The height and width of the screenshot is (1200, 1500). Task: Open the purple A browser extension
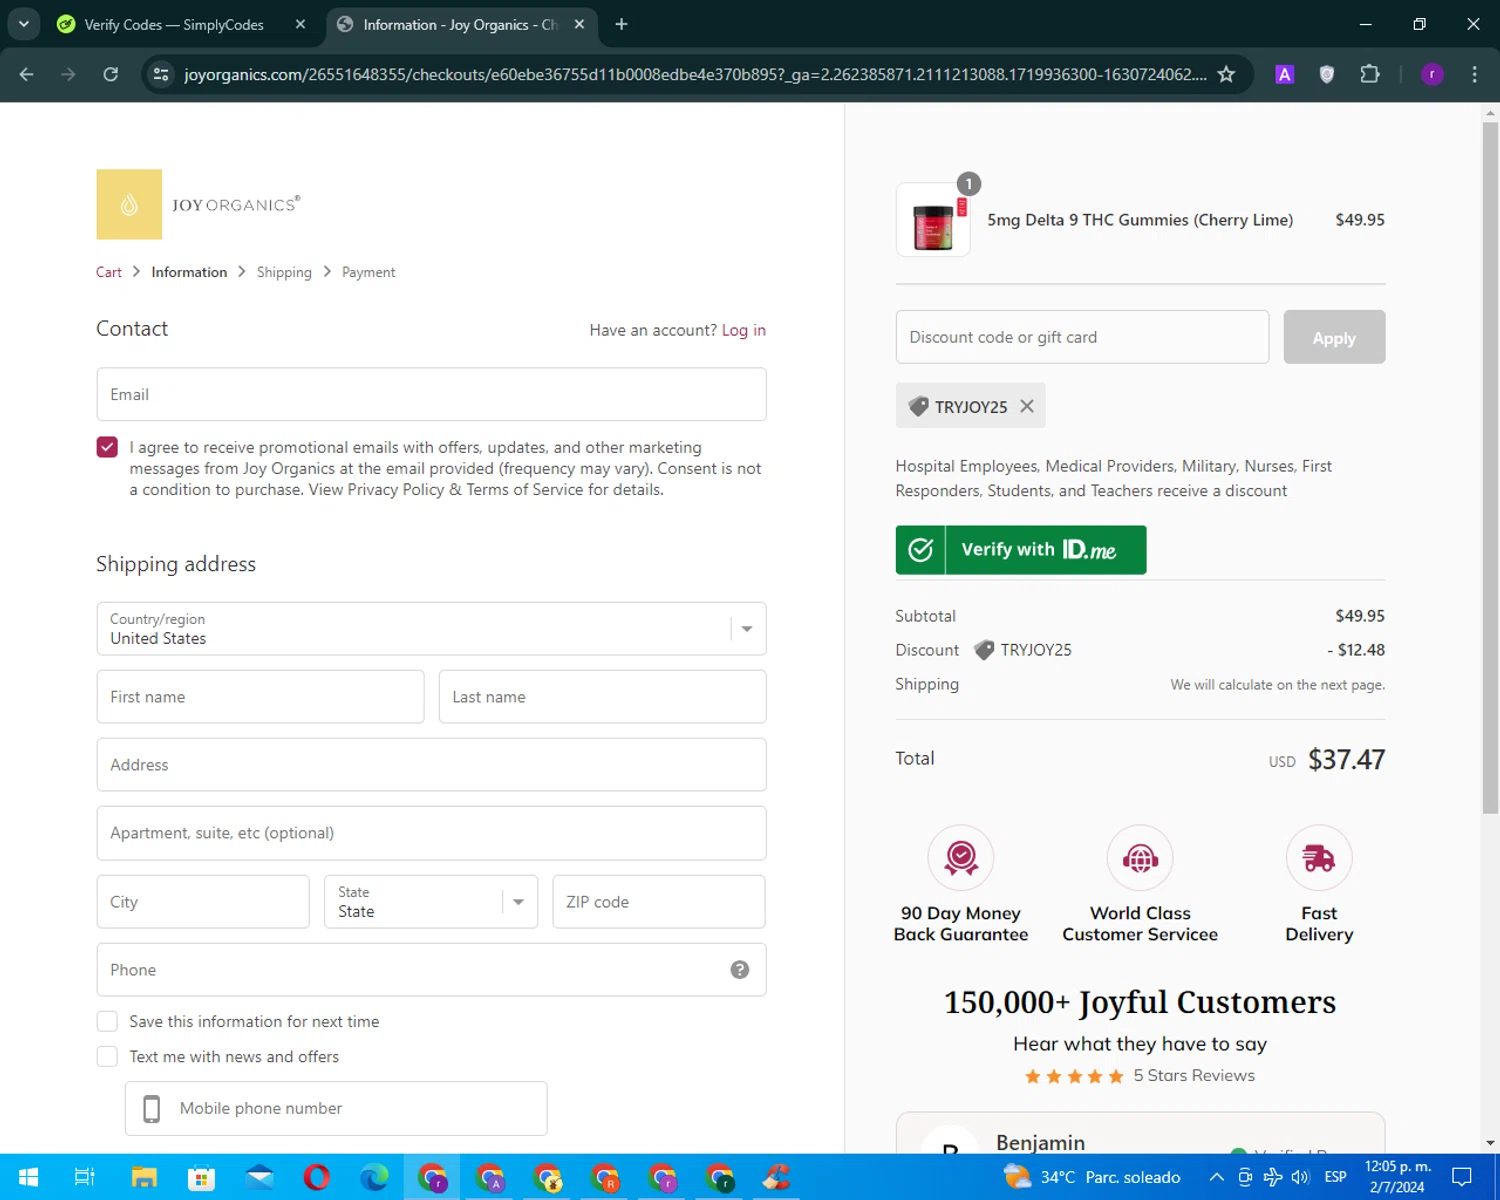click(1285, 74)
